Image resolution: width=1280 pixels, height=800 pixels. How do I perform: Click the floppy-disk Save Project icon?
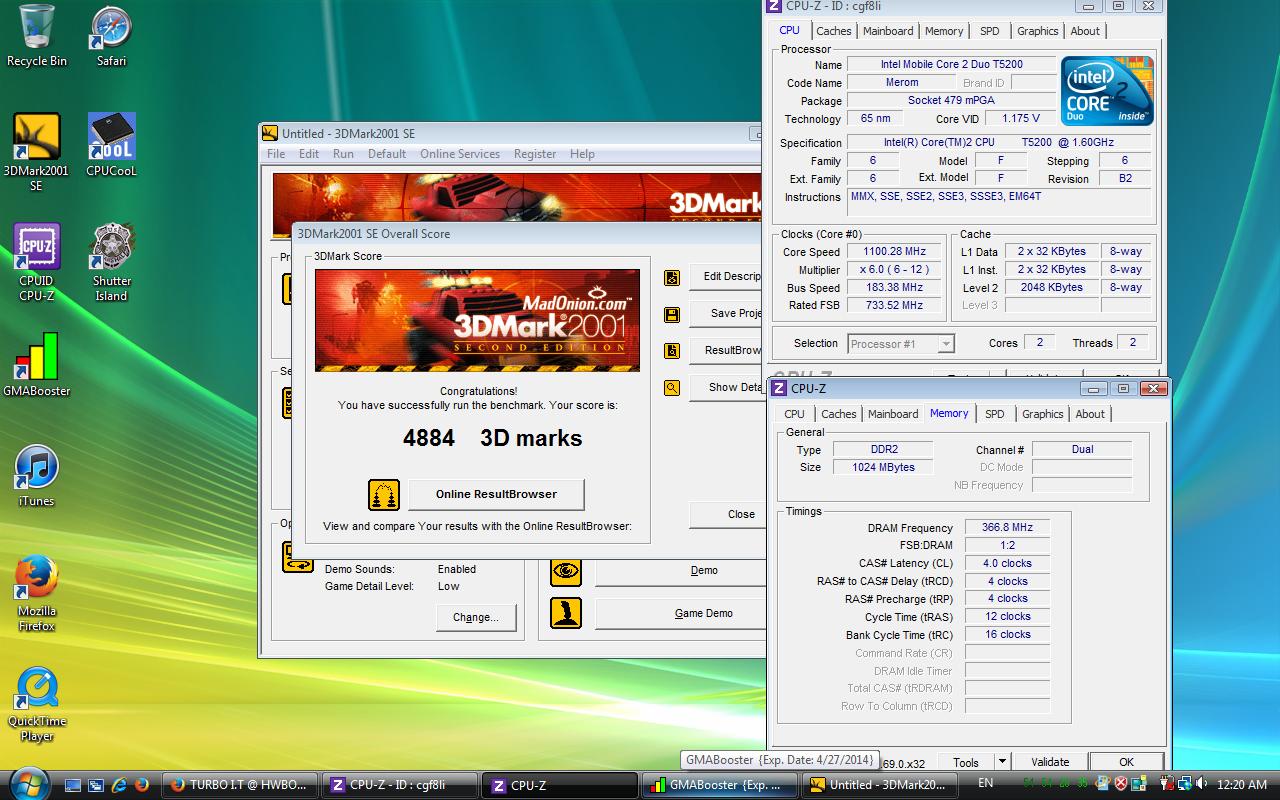(672, 314)
